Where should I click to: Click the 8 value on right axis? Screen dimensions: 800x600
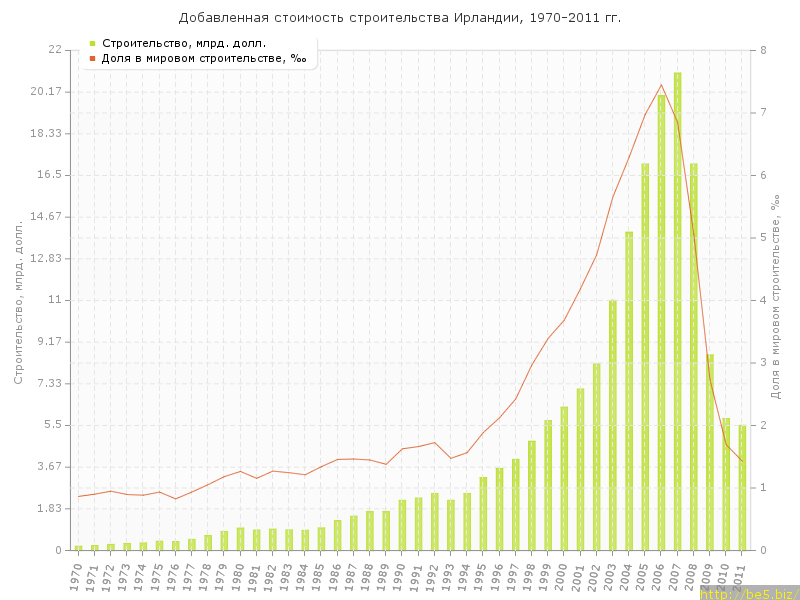pos(763,50)
